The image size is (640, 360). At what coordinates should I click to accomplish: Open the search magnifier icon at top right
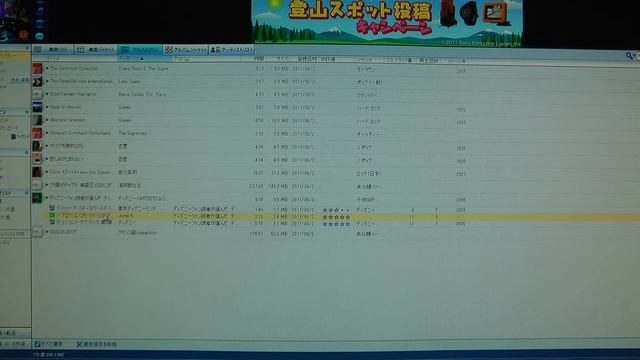coord(629,55)
